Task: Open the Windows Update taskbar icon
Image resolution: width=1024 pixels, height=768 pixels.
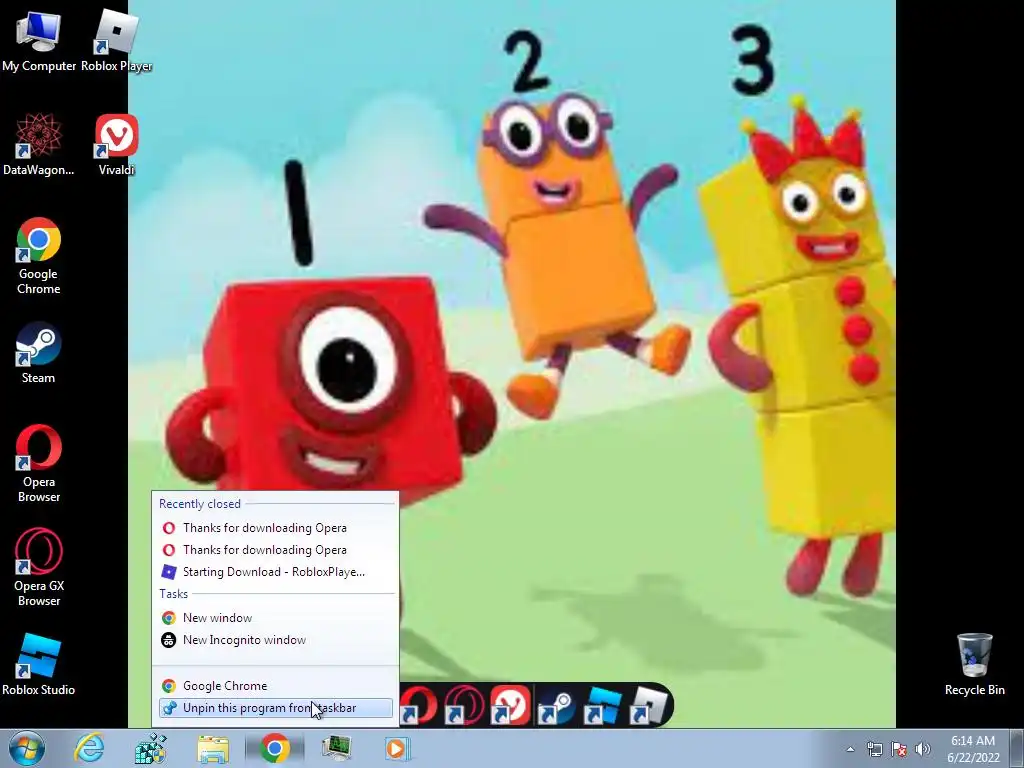Action: tap(151, 748)
